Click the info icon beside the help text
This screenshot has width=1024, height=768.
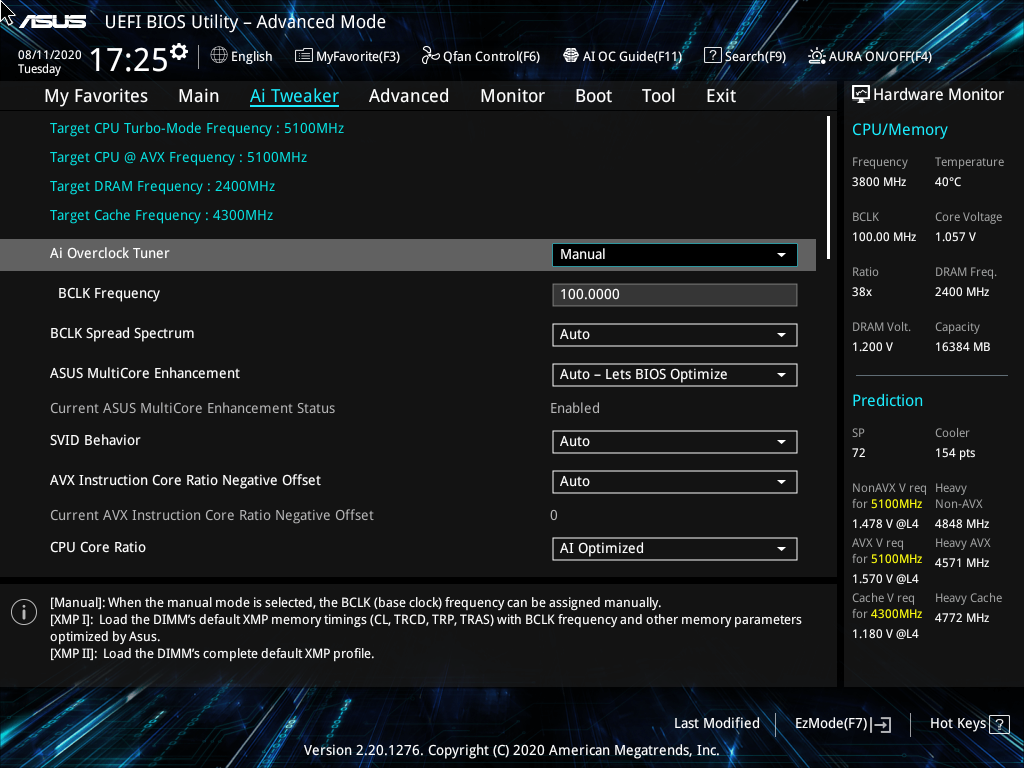click(x=23, y=611)
